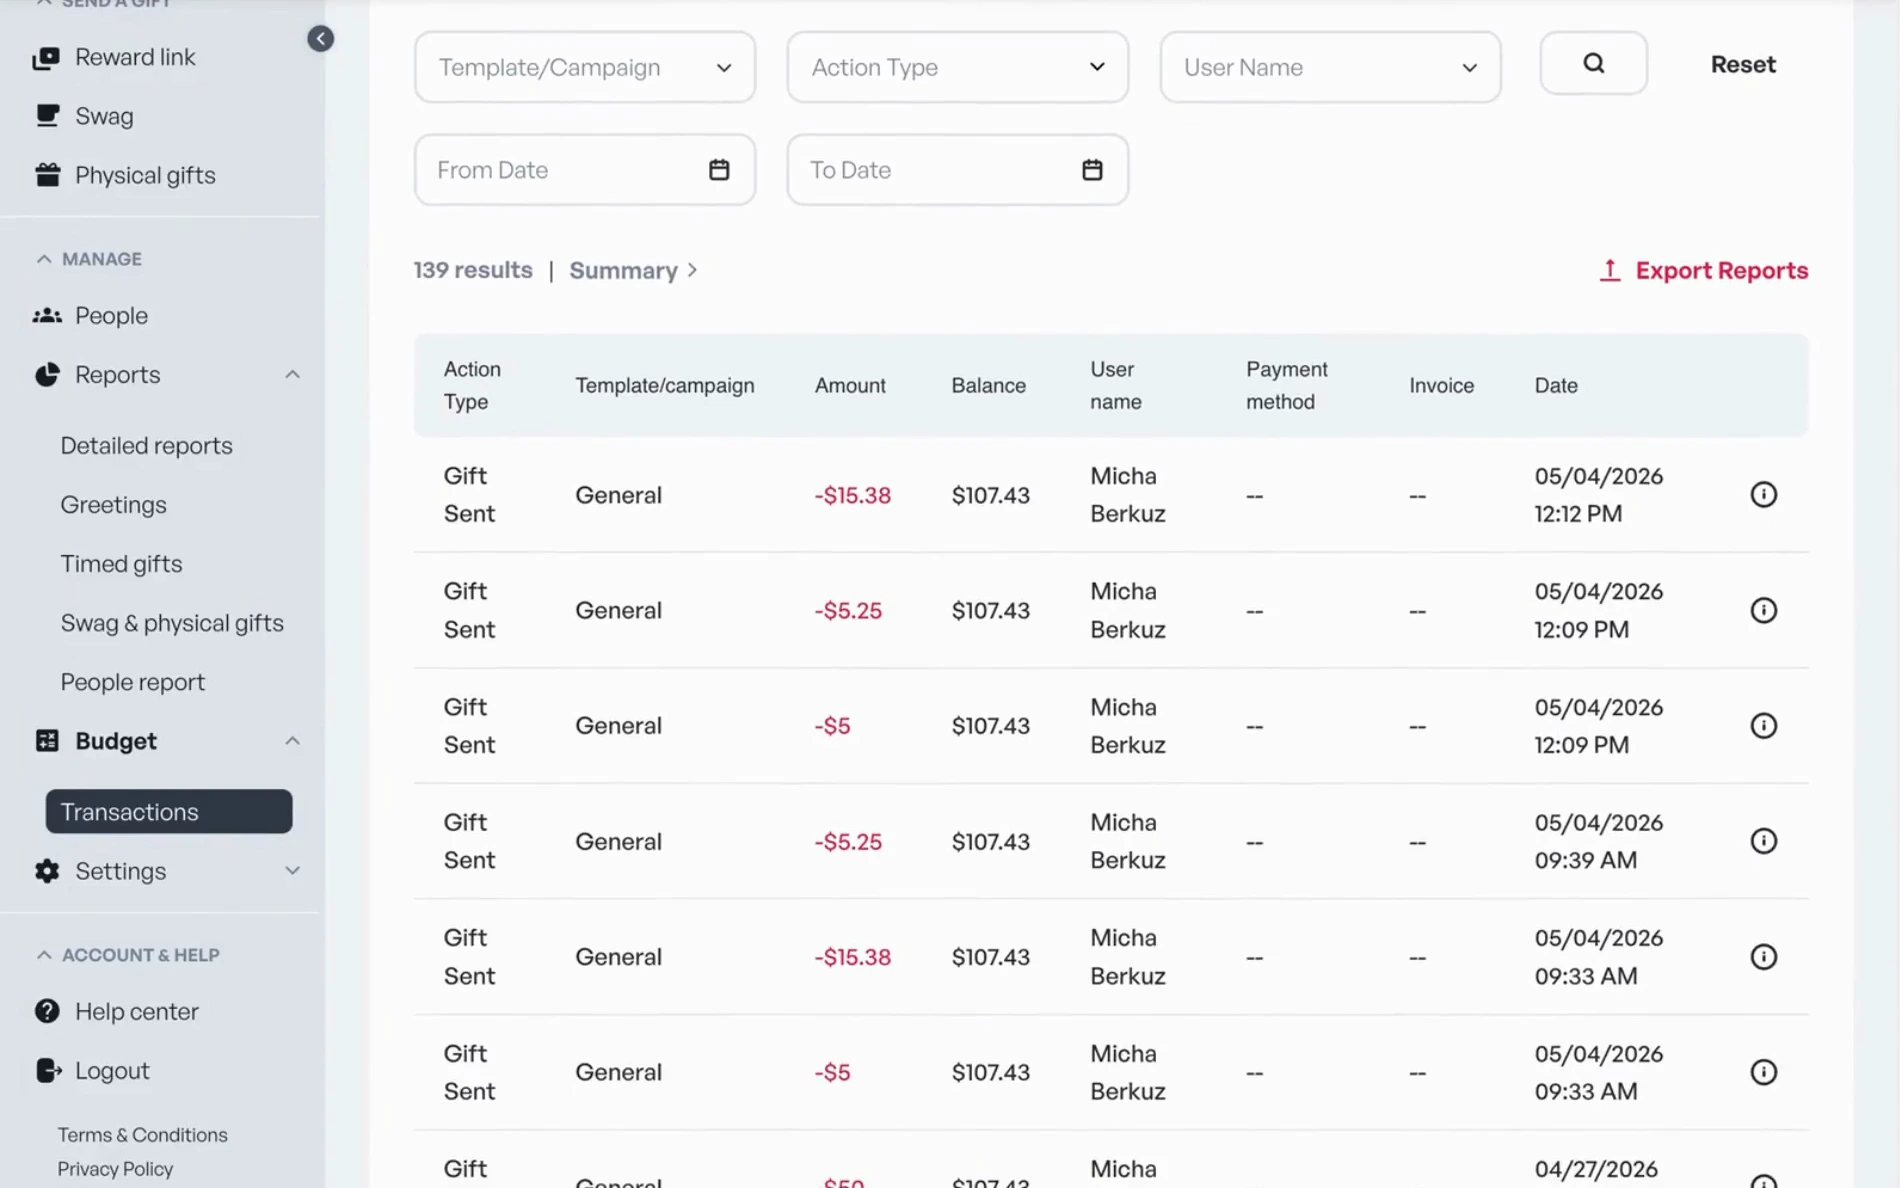Collapse the Reports submenu chevron
The height and width of the screenshot is (1188, 1900).
click(x=292, y=375)
